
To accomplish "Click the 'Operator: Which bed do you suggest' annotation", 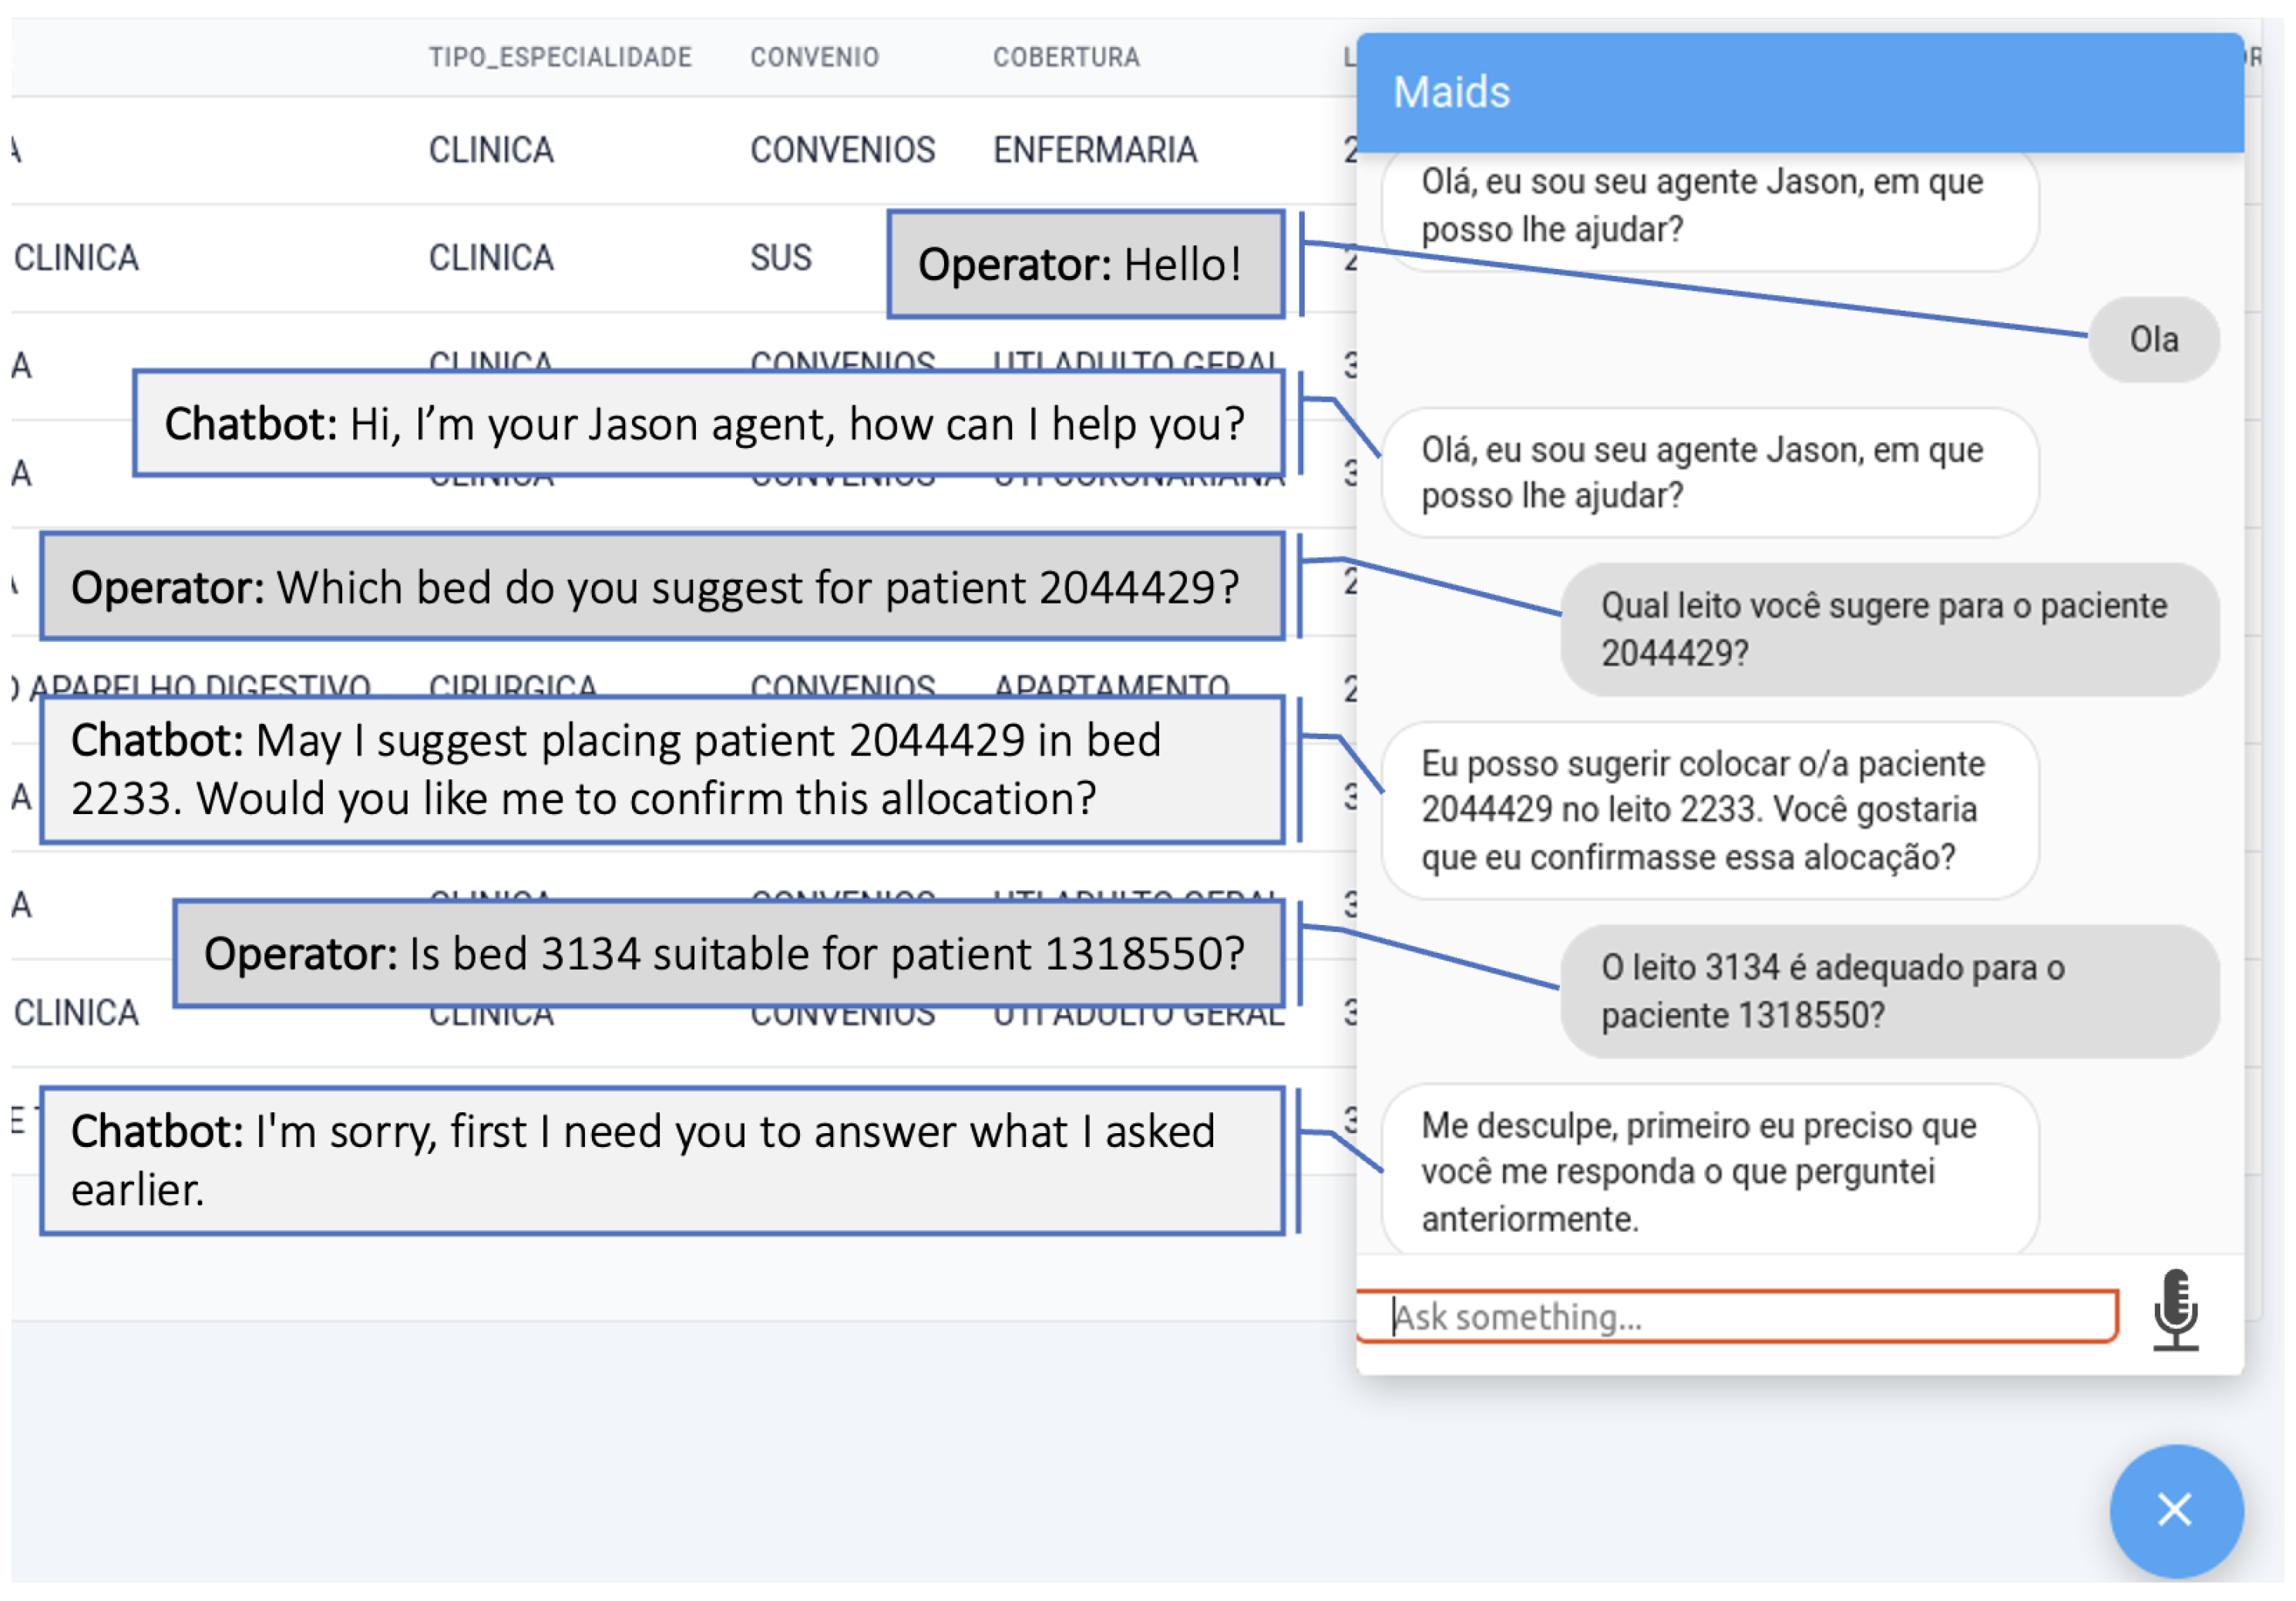I will pos(661,587).
